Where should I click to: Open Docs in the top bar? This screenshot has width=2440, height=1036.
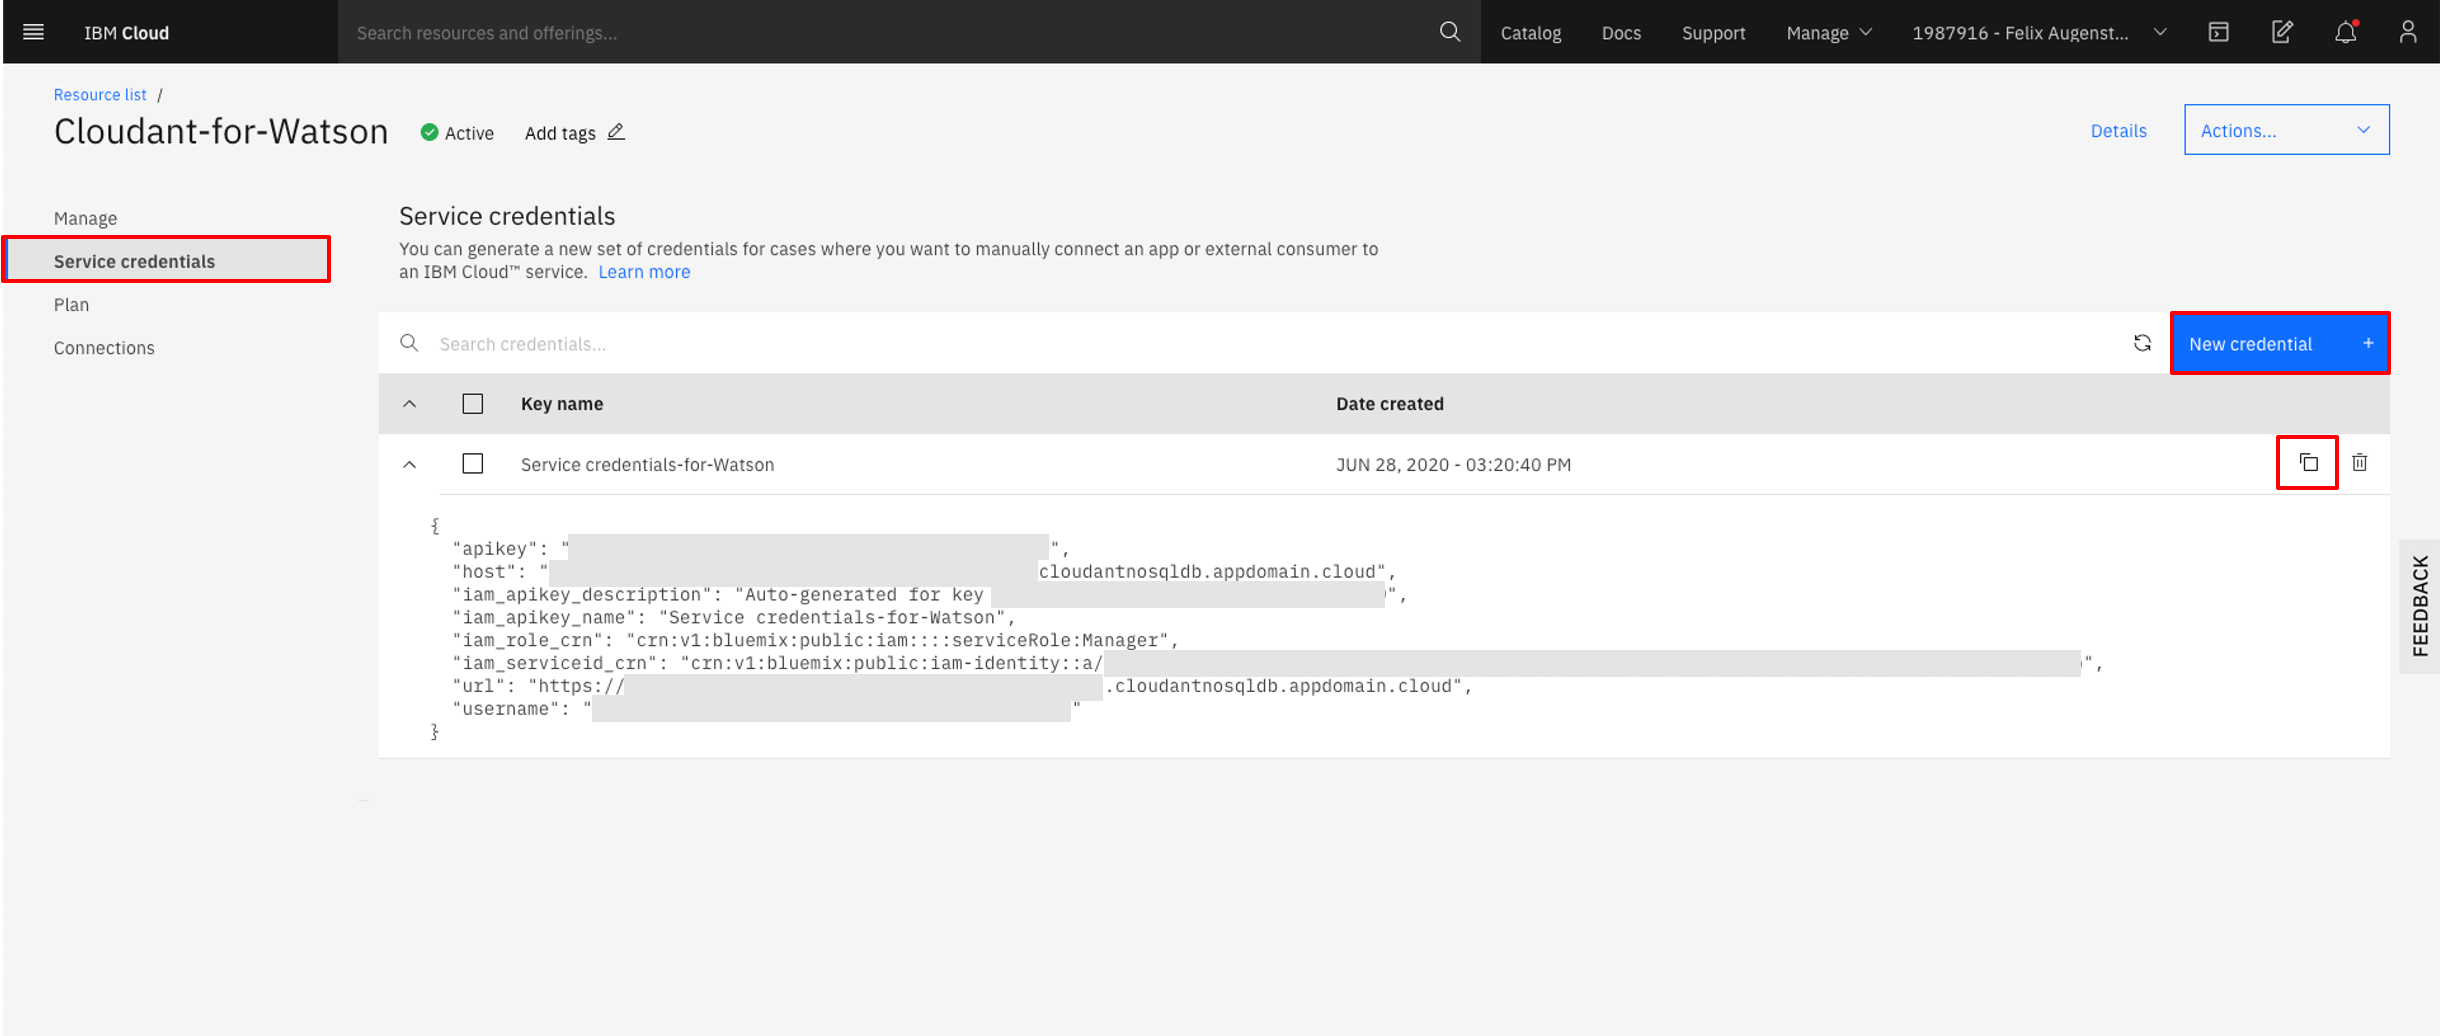click(1620, 32)
